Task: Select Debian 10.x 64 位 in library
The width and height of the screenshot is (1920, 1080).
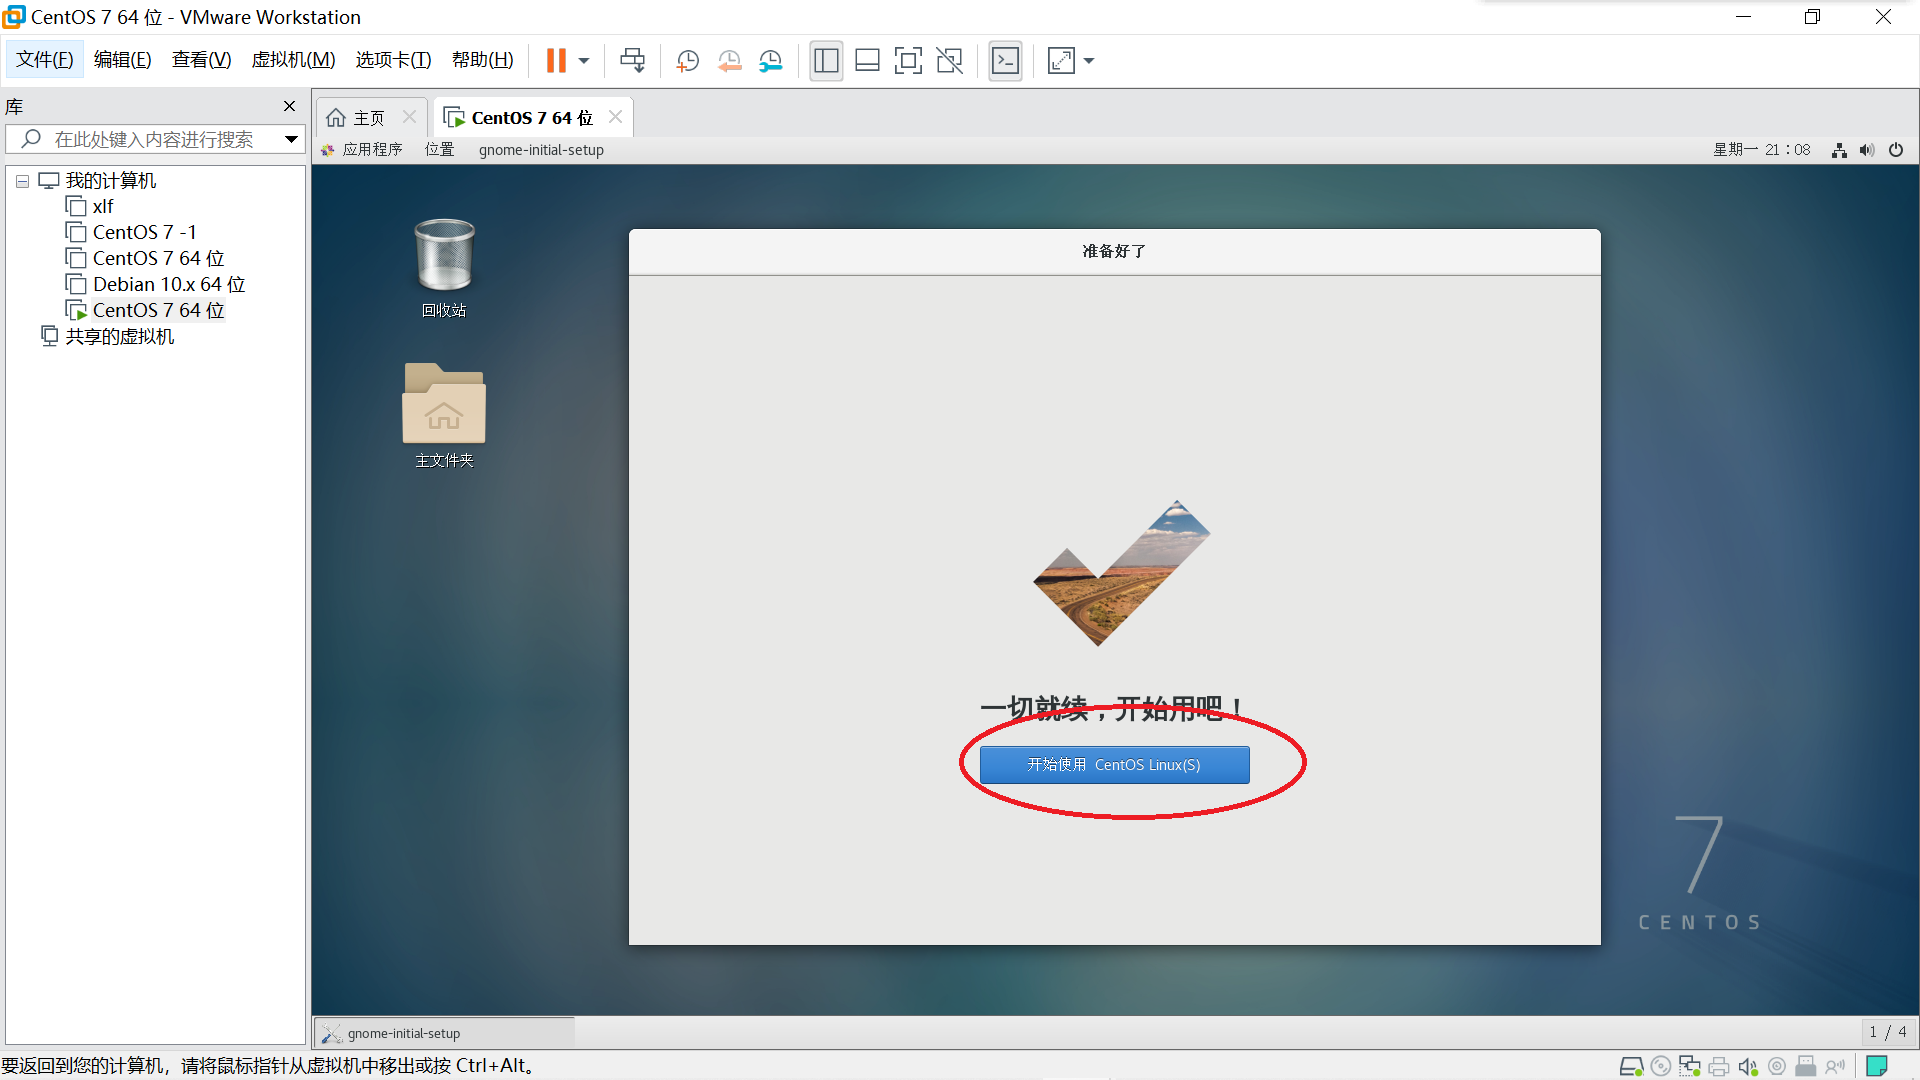Action: coord(167,284)
